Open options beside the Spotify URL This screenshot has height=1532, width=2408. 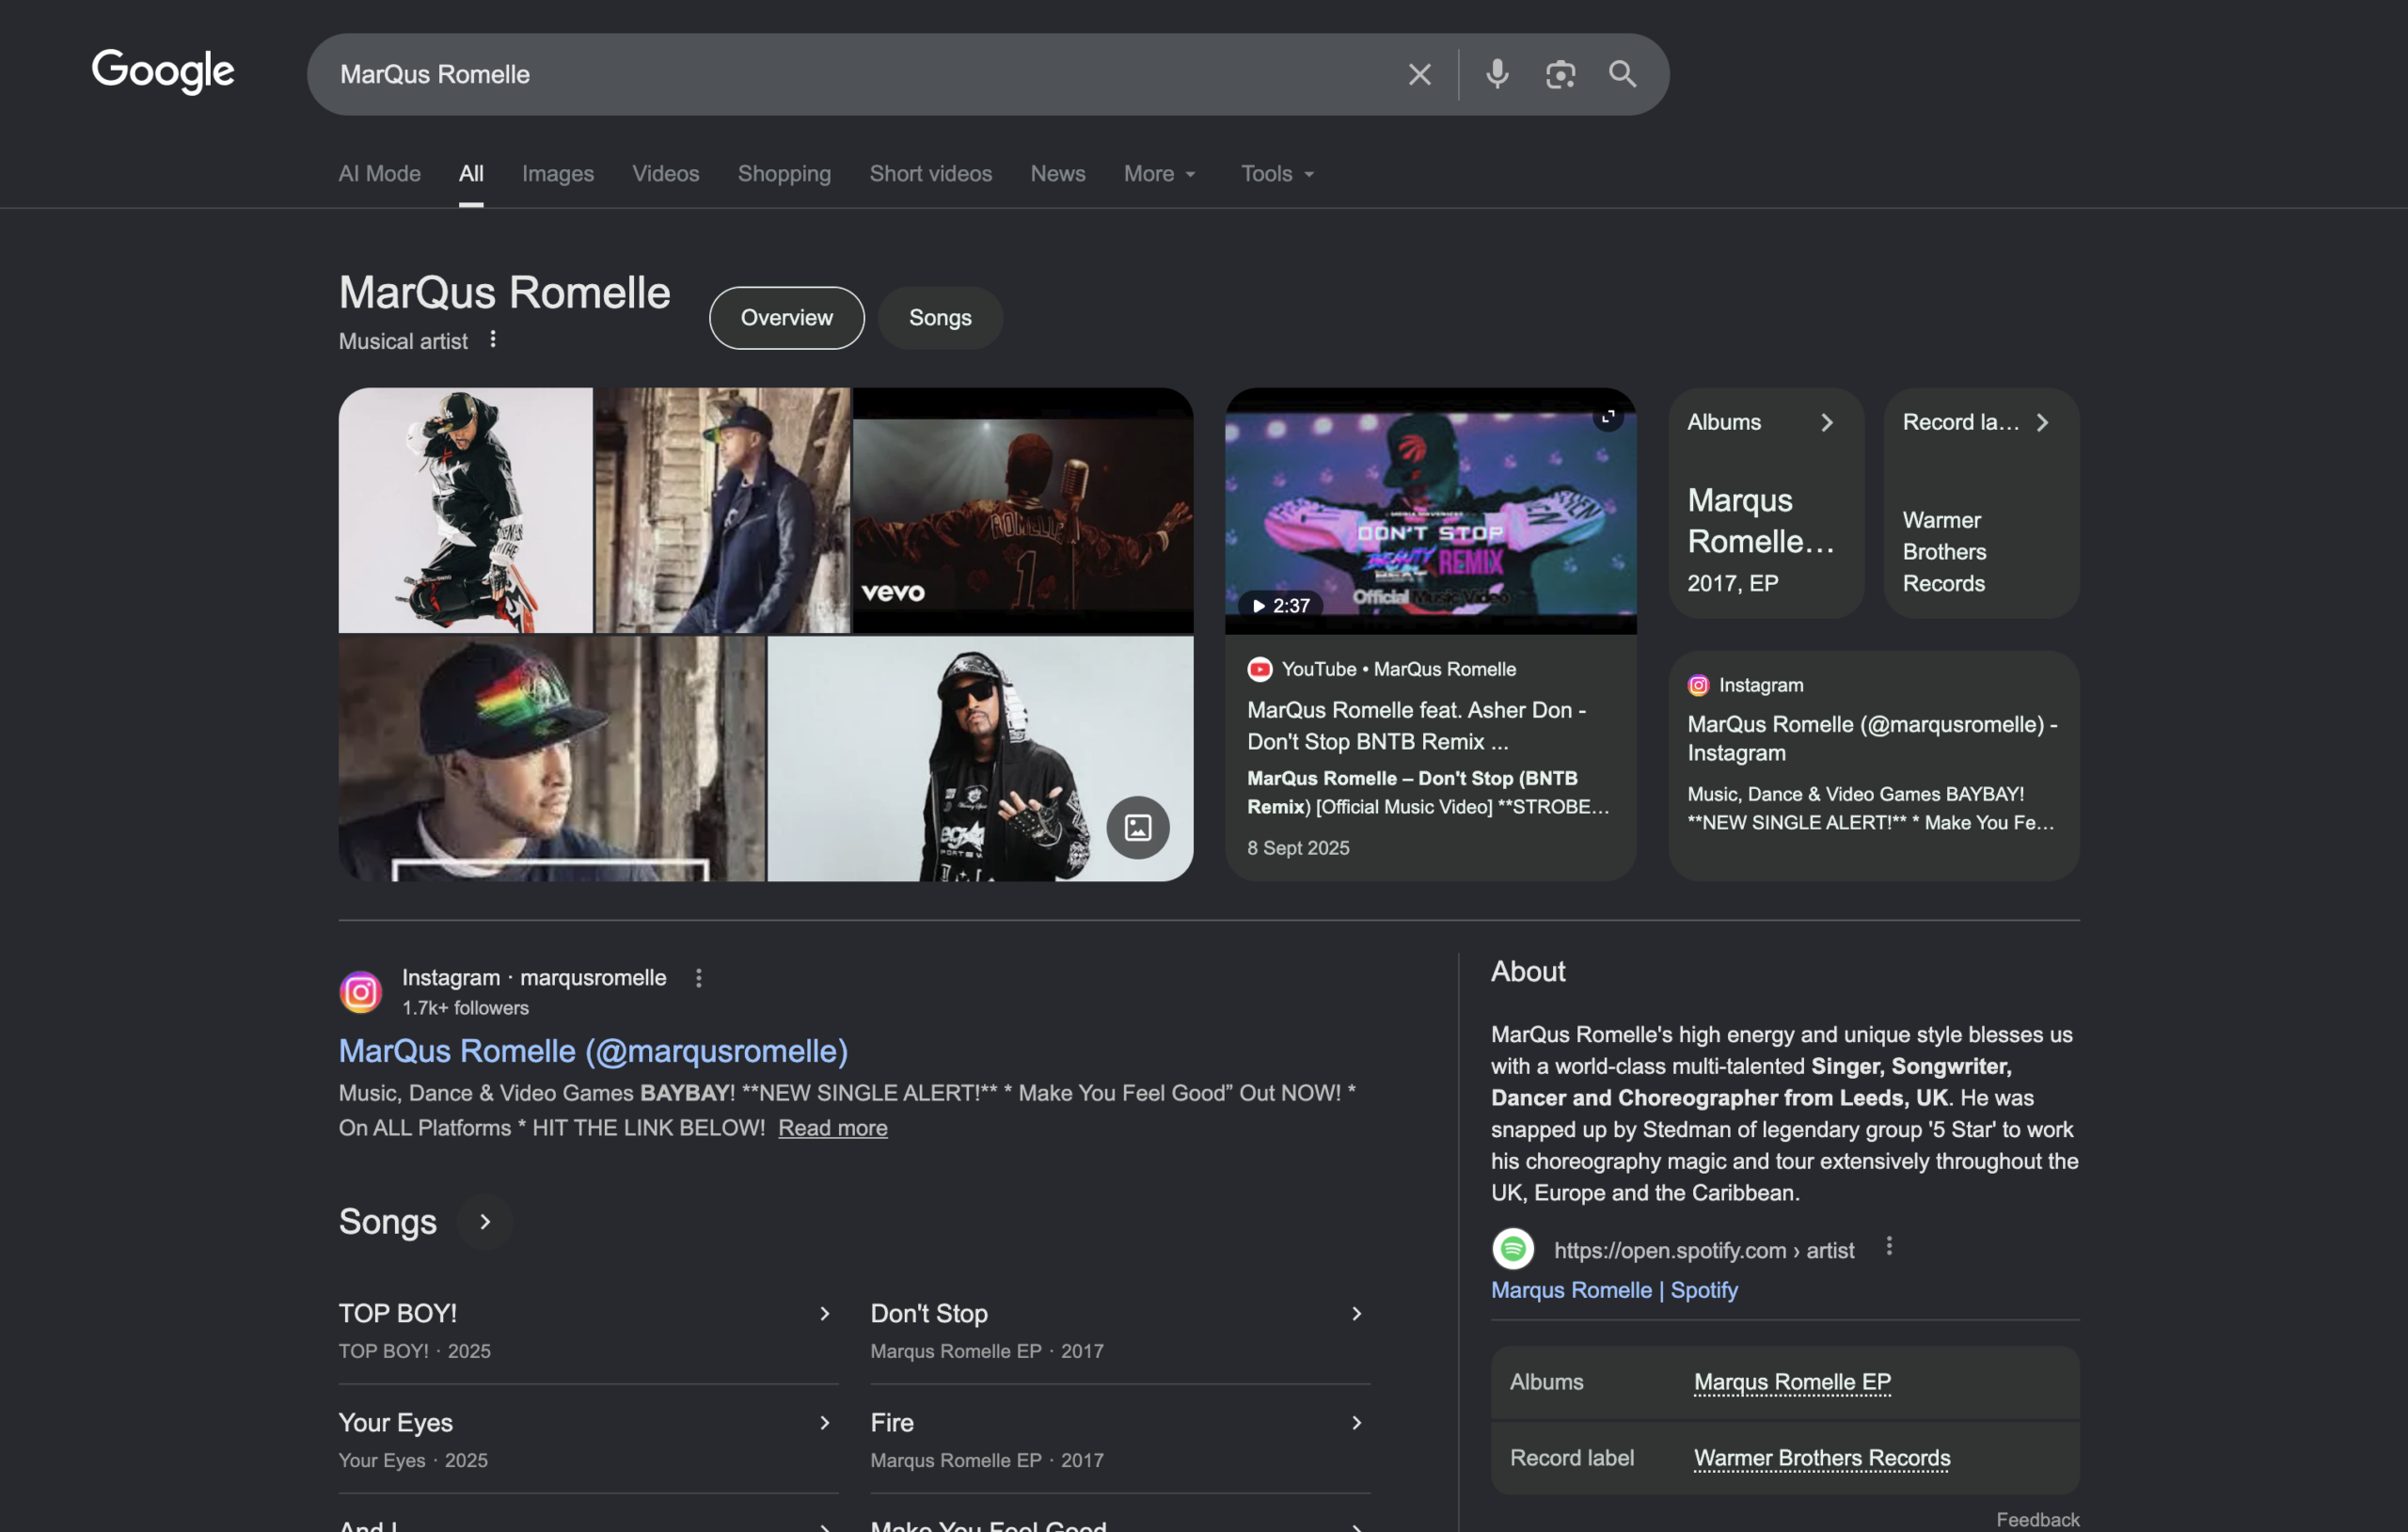[1889, 1247]
